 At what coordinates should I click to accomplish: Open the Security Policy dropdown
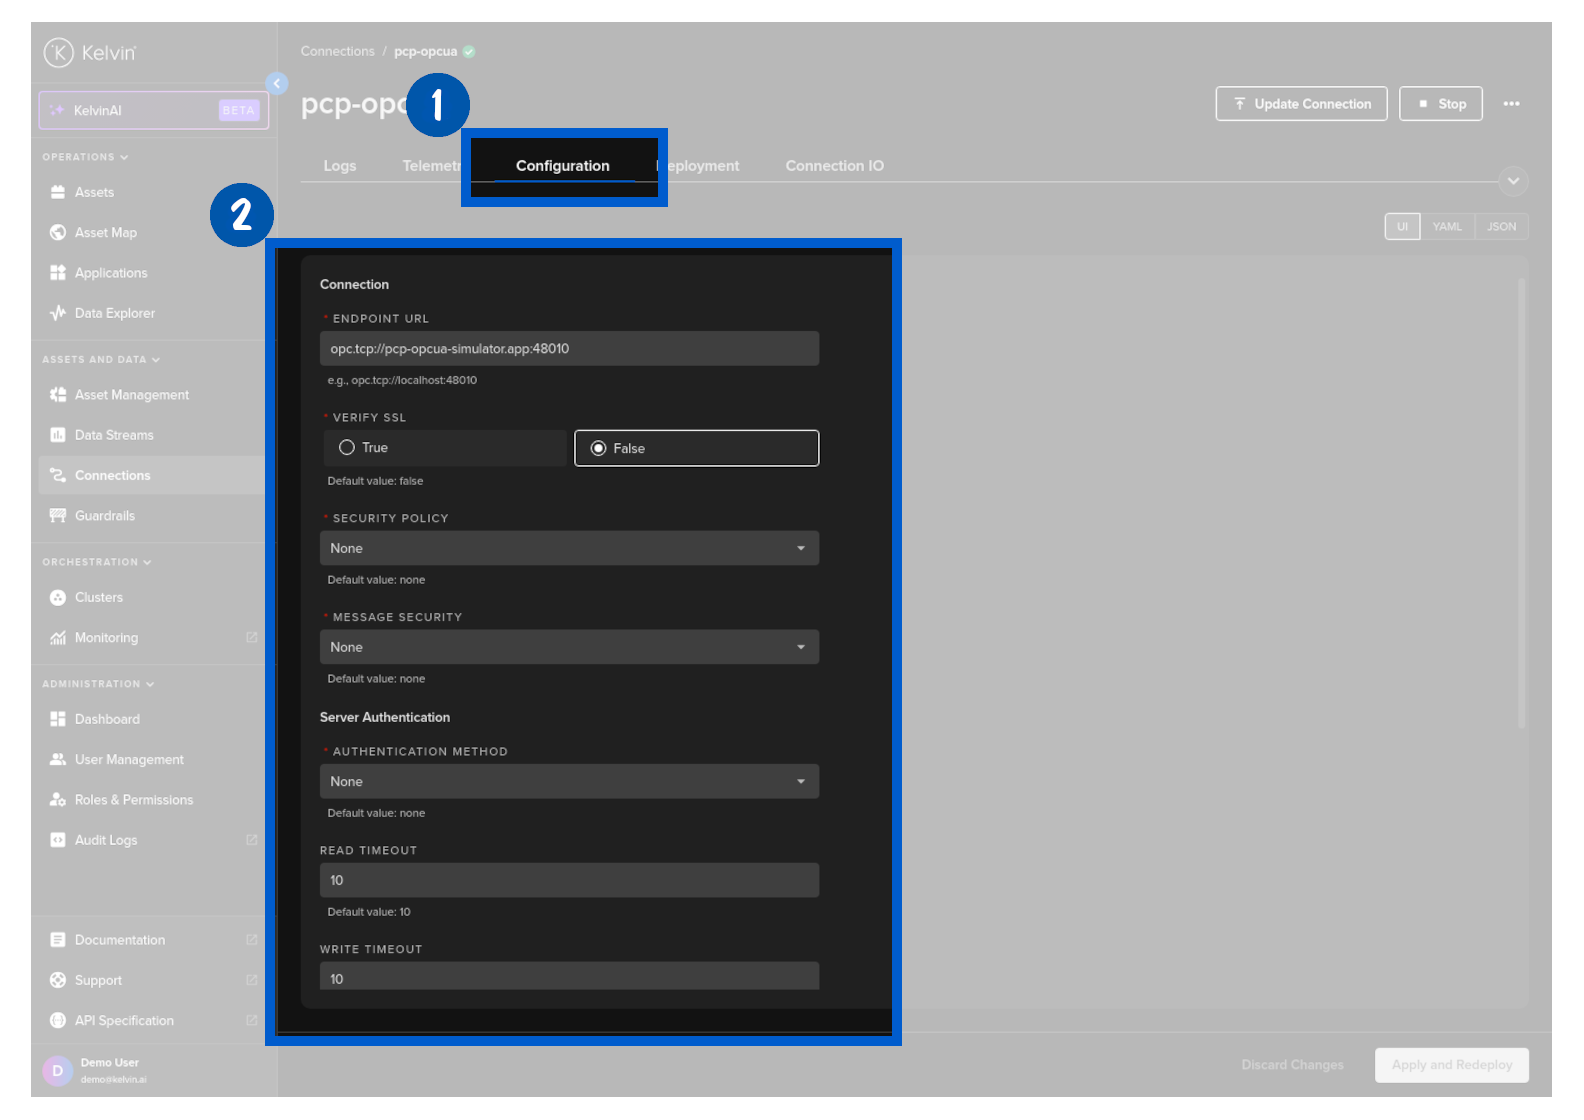[x=569, y=549]
